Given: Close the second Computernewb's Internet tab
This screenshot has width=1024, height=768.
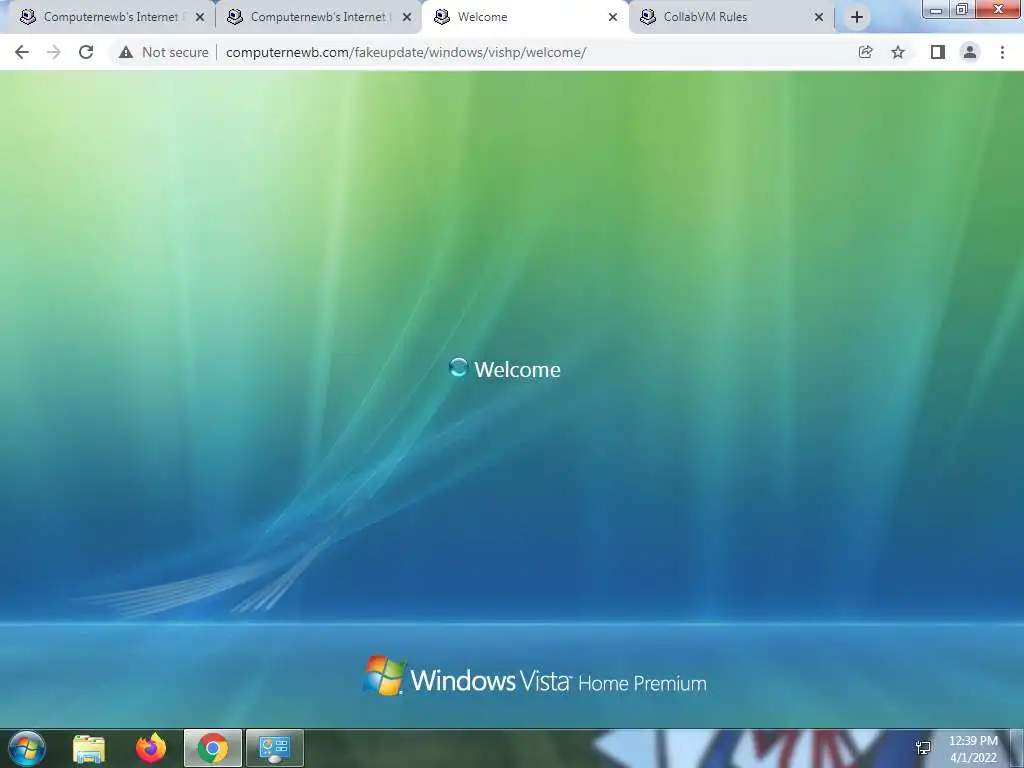Looking at the screenshot, I should [x=407, y=17].
